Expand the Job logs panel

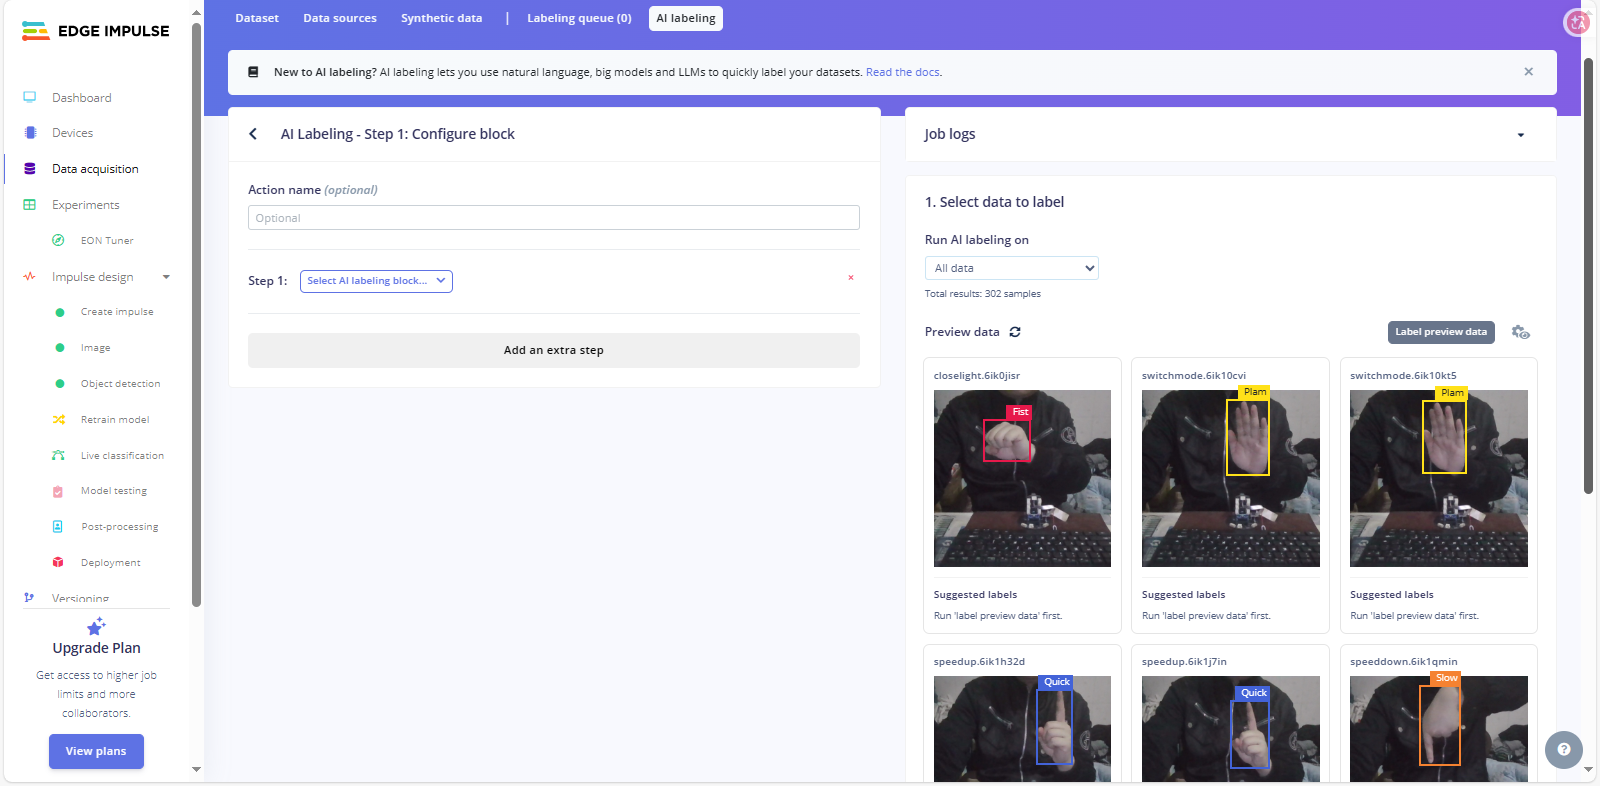coord(1520,135)
